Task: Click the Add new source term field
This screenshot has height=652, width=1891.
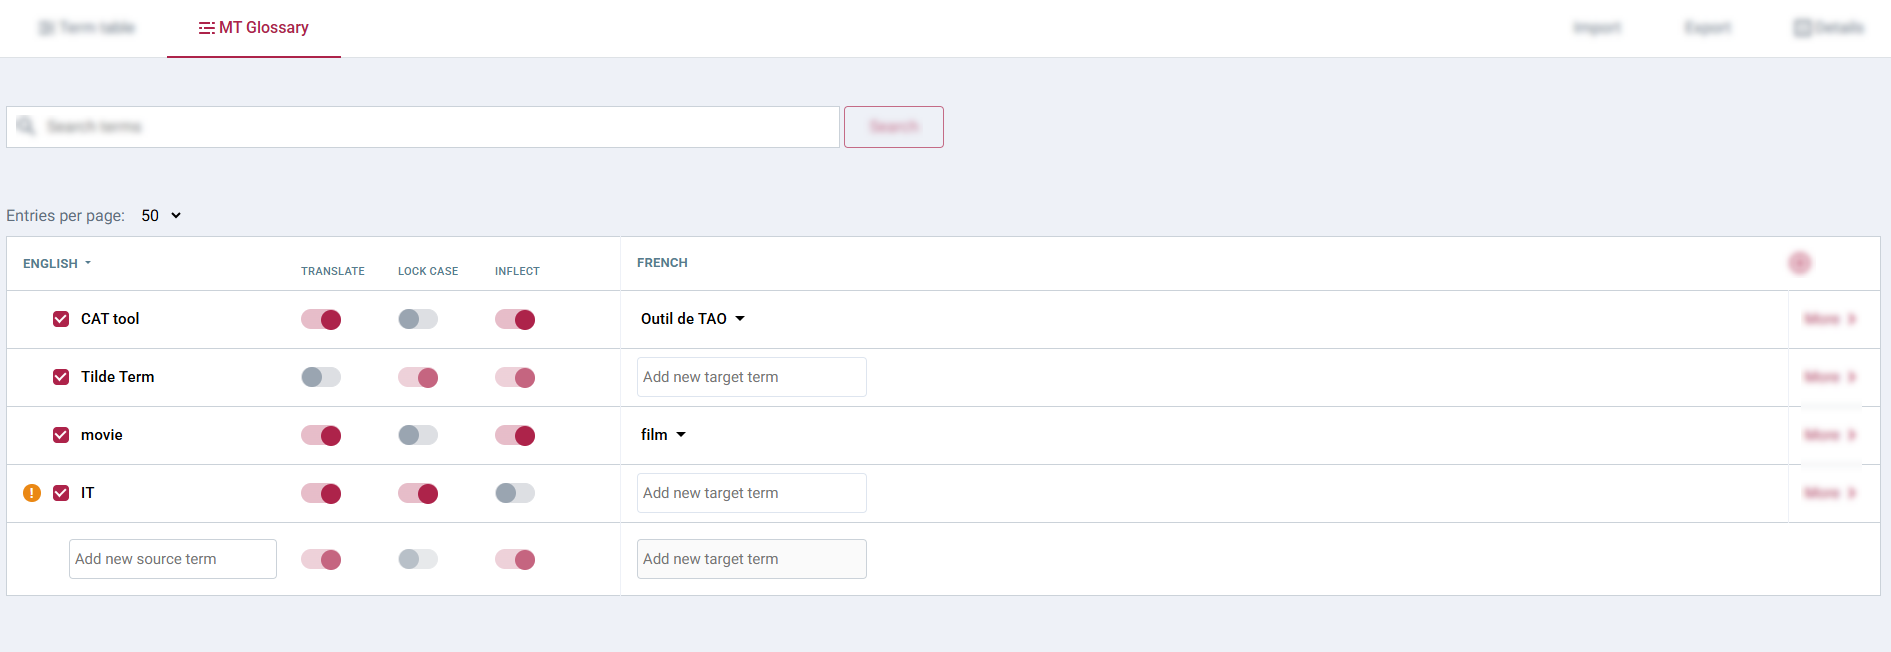Action: [172, 559]
